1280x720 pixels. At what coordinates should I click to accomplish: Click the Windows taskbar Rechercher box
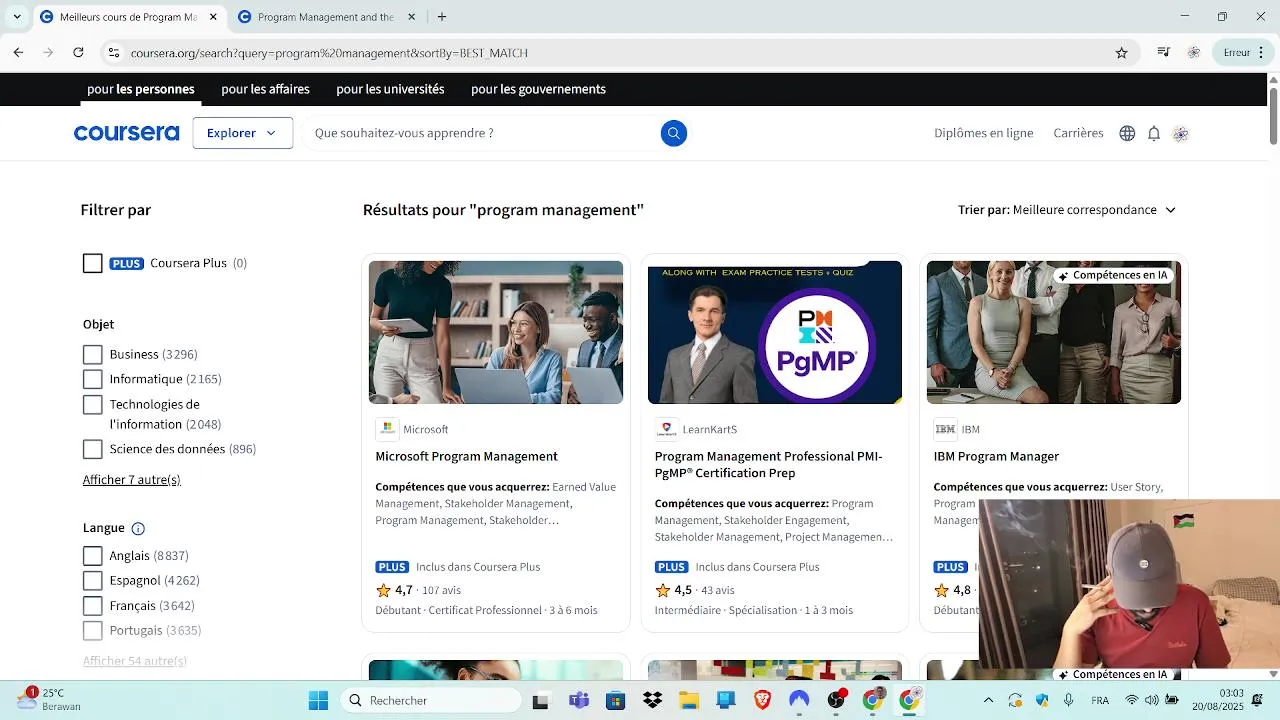pyautogui.click(x=430, y=701)
